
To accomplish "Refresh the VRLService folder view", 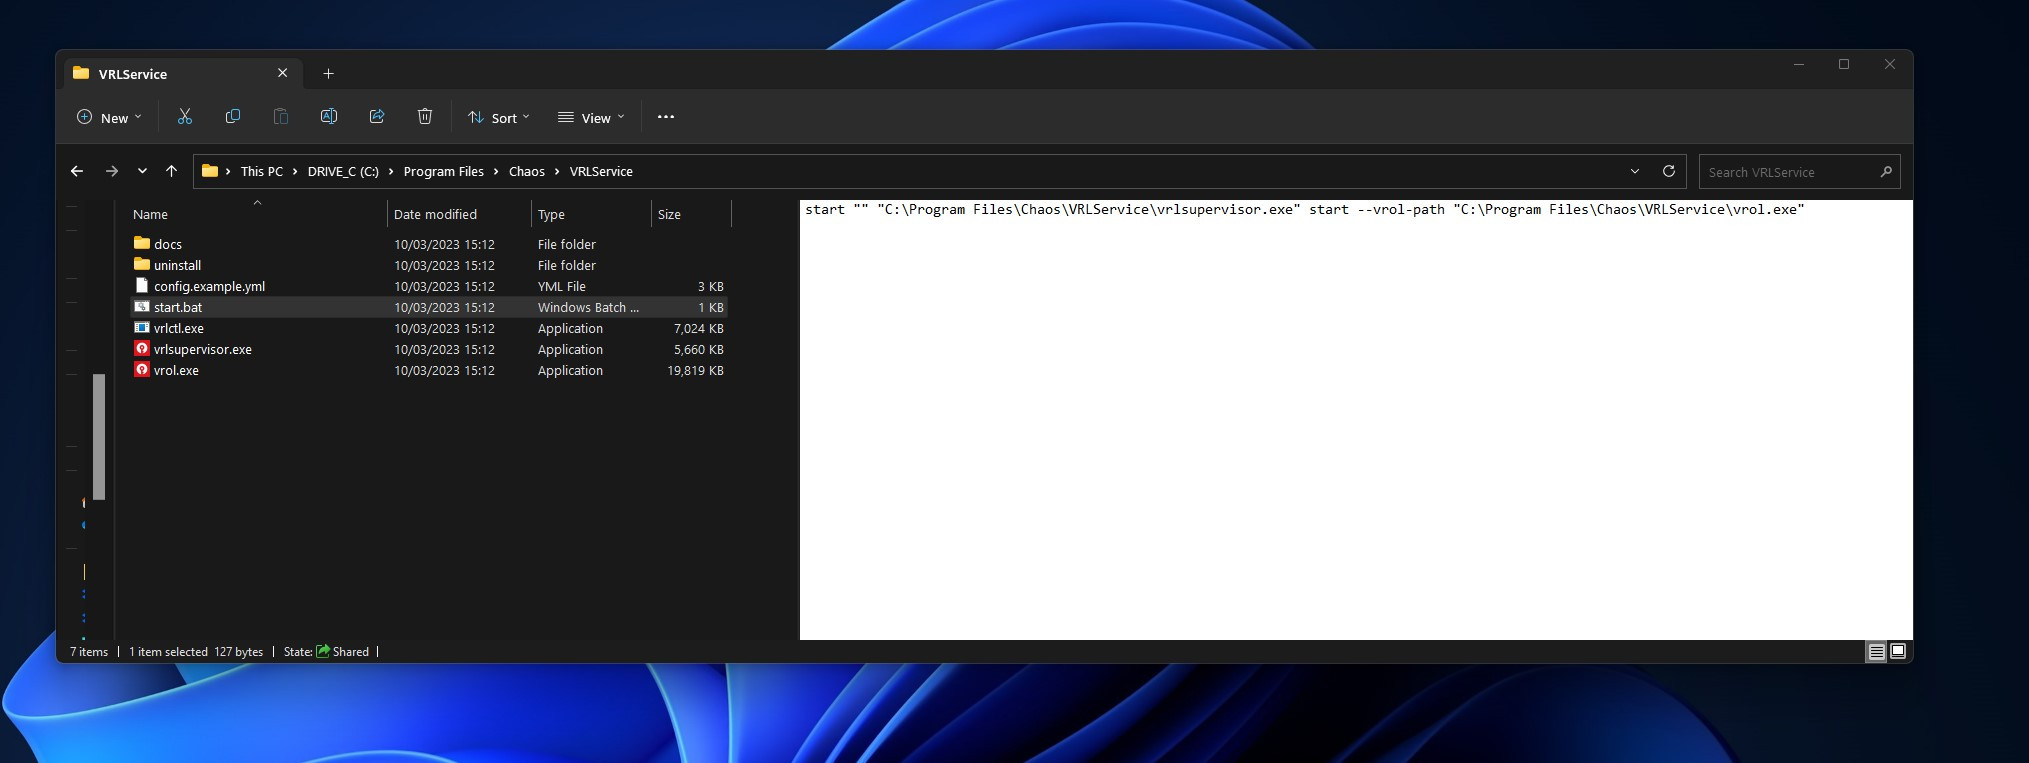I will coord(1669,171).
